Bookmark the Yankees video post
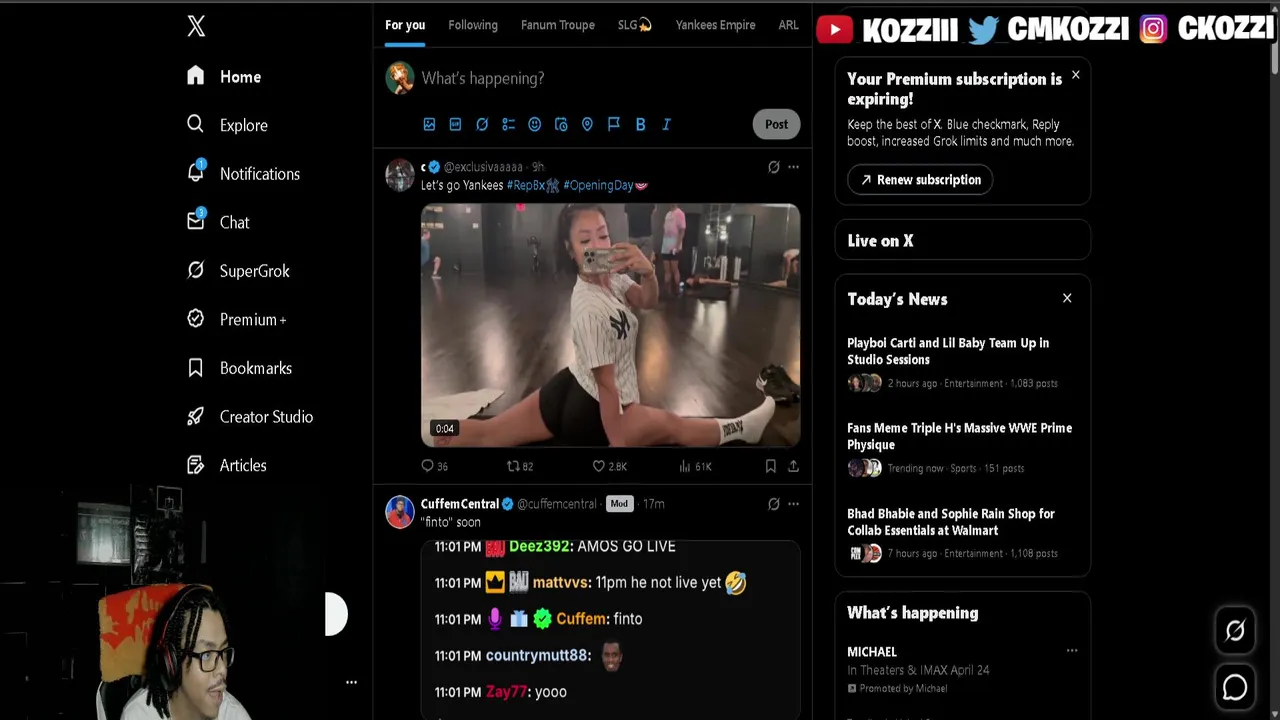This screenshot has height=720, width=1280. point(770,466)
